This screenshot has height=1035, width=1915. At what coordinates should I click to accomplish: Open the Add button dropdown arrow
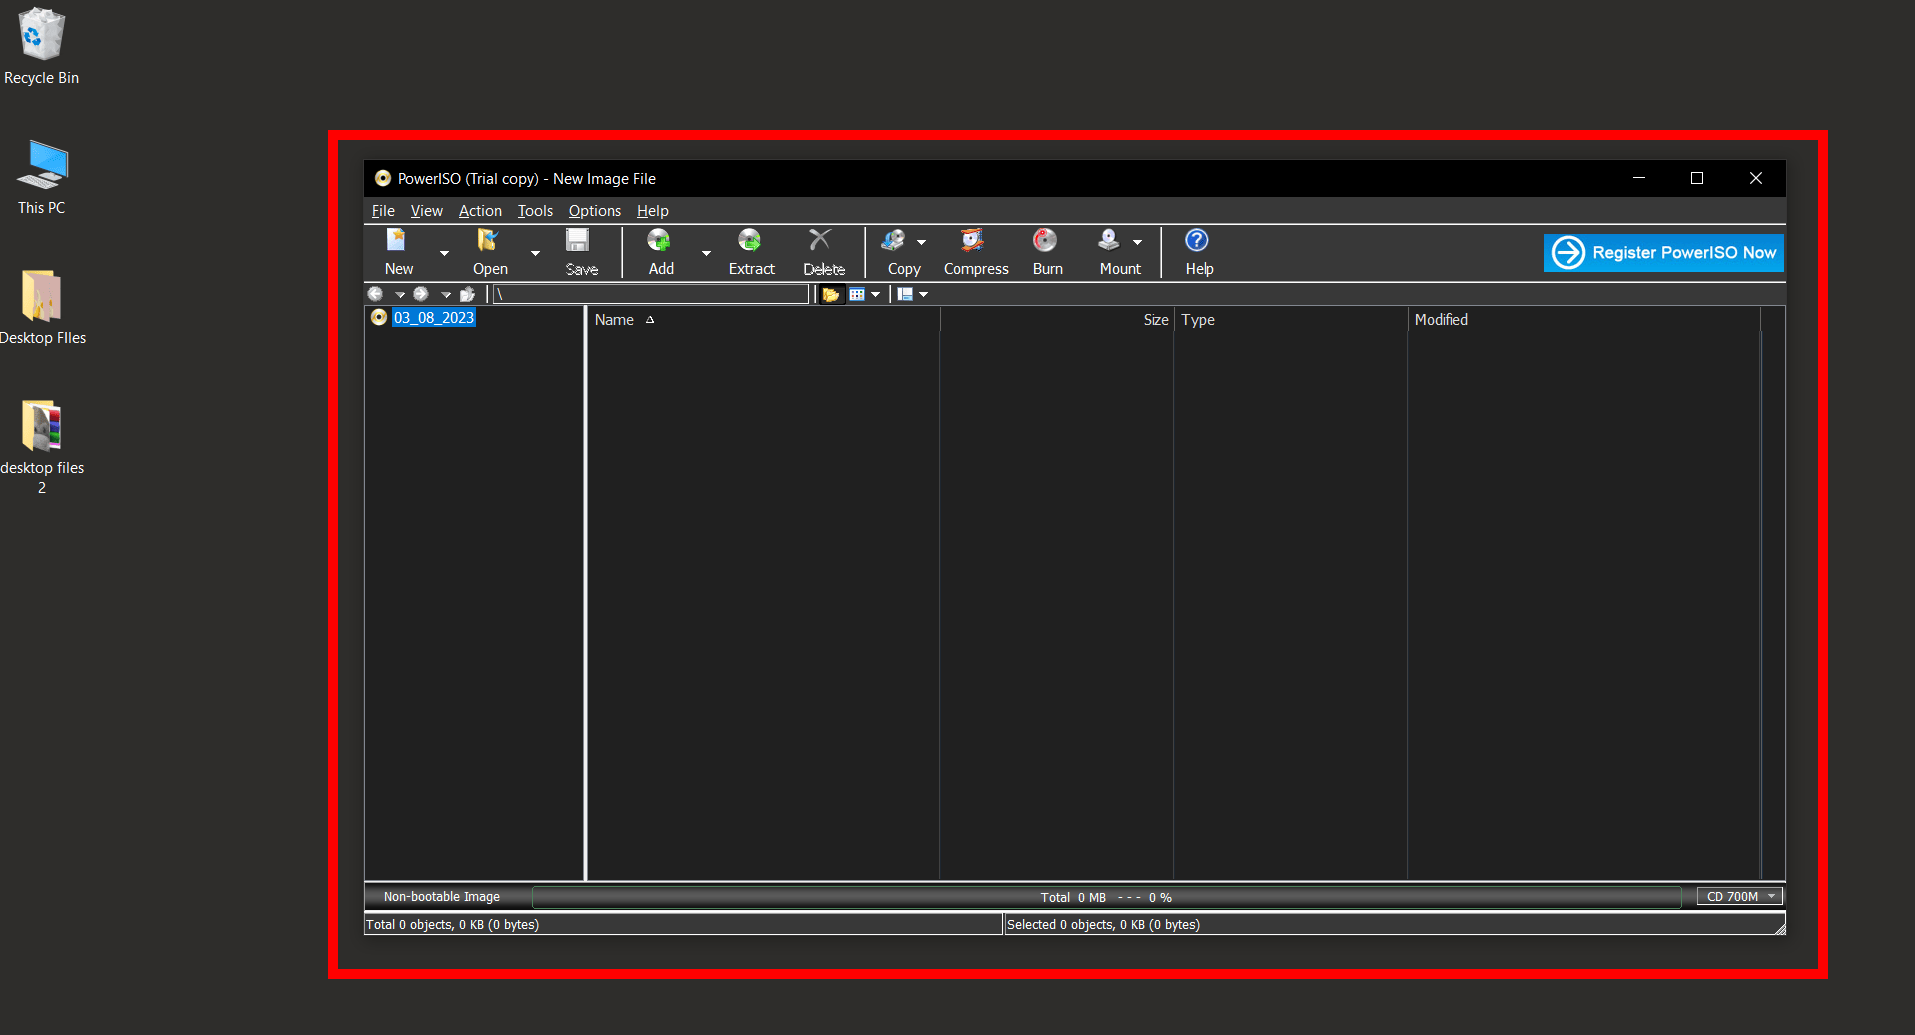706,253
